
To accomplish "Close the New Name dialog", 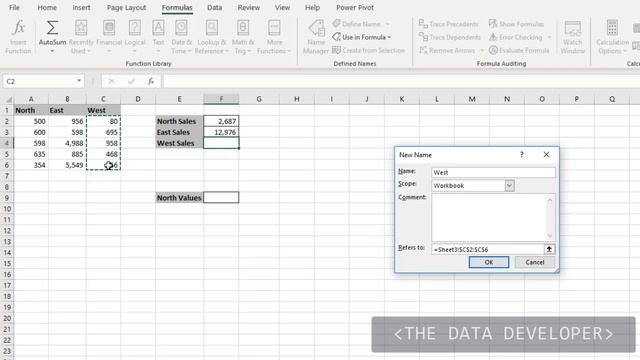I will (547, 155).
